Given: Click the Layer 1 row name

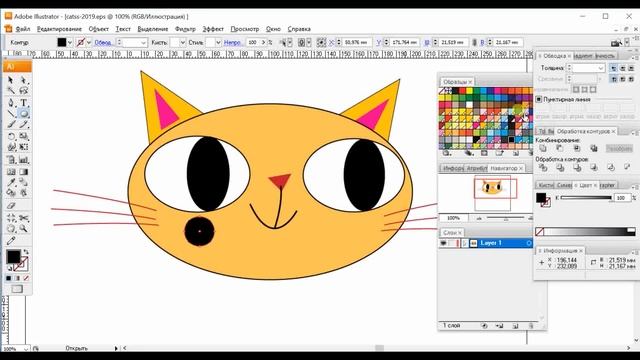Looking at the screenshot, I should coord(491,243).
